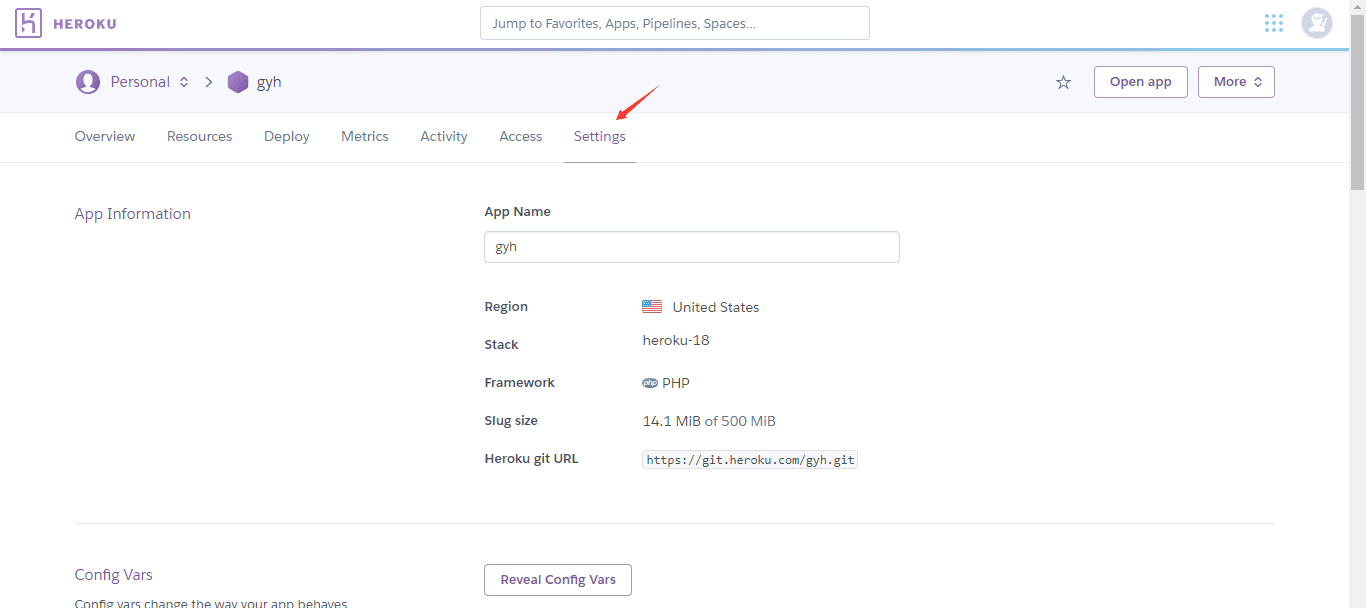Click the purple hexagon gyh app icon
The width and height of the screenshot is (1366, 608).
tap(237, 82)
